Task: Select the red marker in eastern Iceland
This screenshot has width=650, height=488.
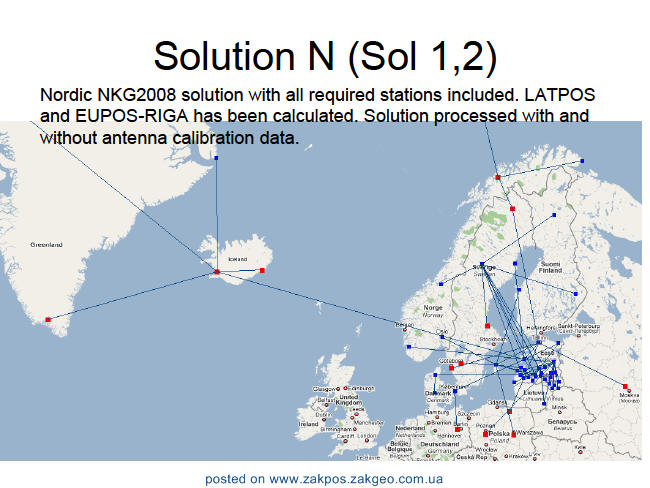Action: 262,270
